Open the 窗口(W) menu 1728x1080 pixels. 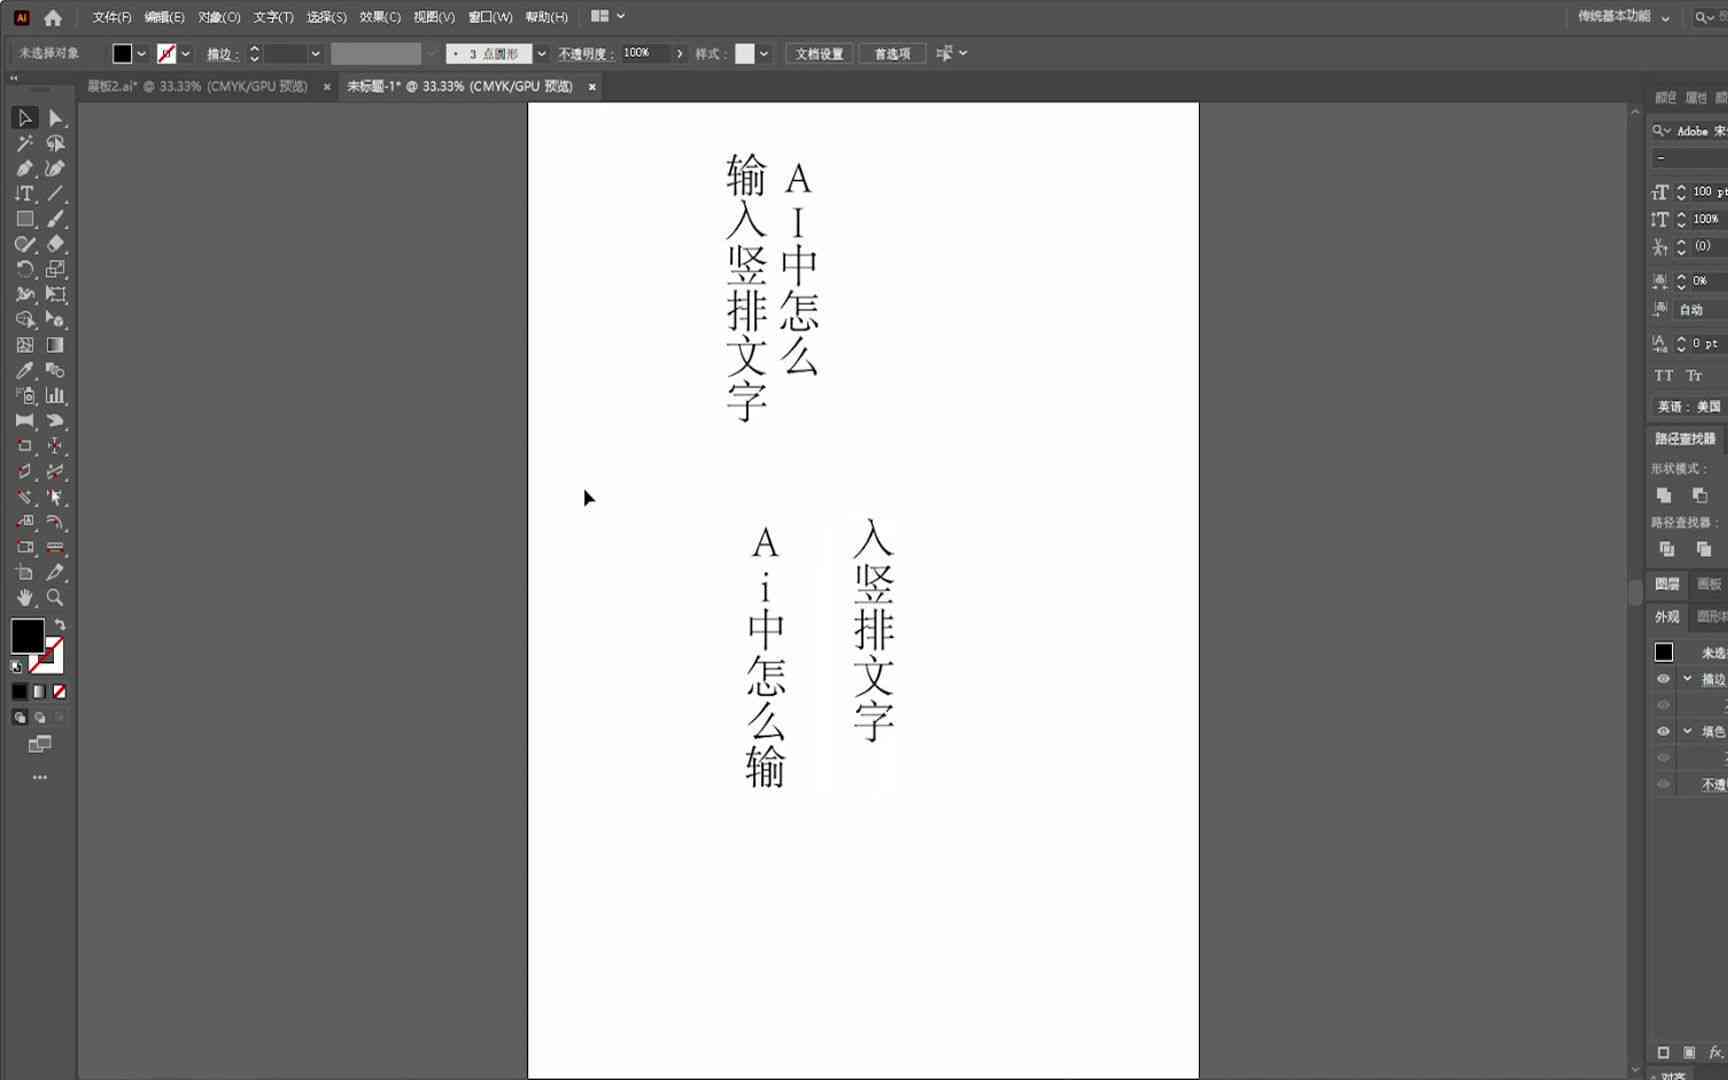tap(490, 17)
